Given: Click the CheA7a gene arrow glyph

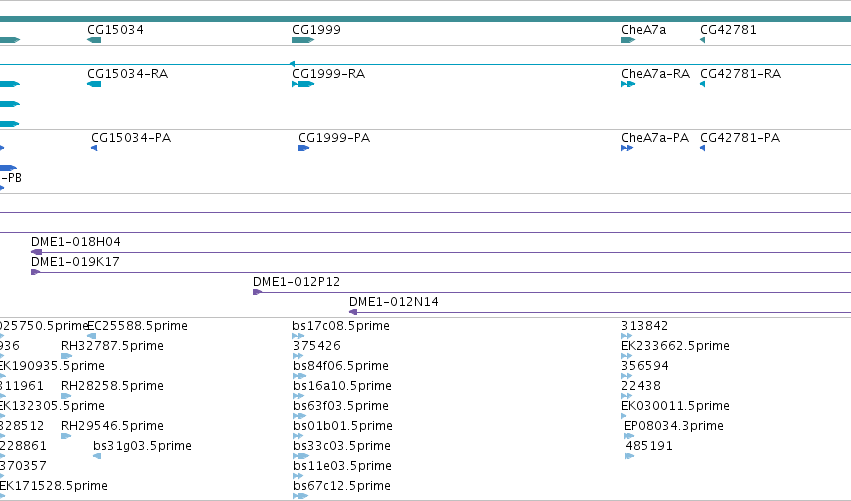Looking at the screenshot, I should (628, 40).
